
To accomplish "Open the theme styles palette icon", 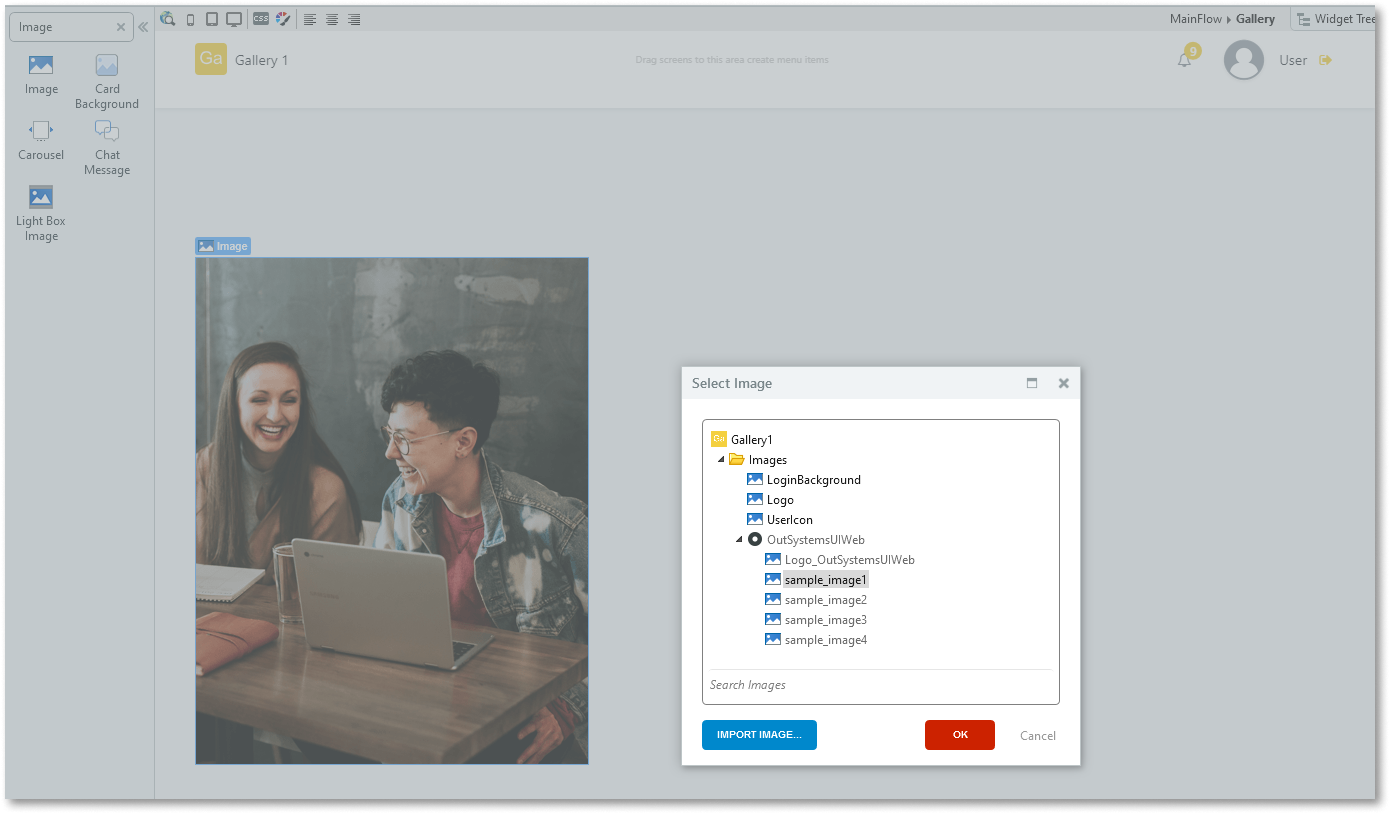I will [x=283, y=18].
